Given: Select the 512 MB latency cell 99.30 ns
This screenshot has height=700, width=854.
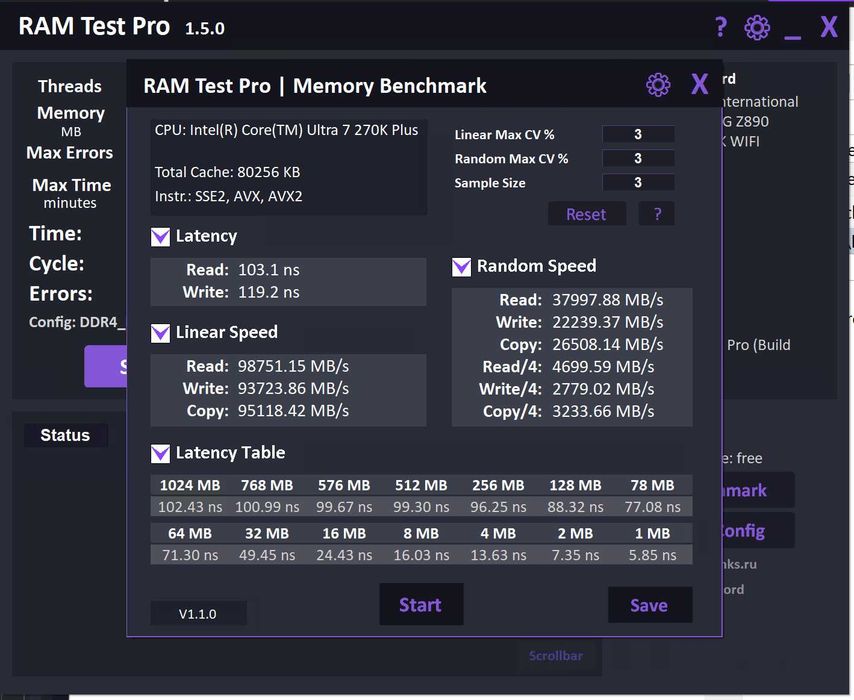Looking at the screenshot, I should 421,507.
